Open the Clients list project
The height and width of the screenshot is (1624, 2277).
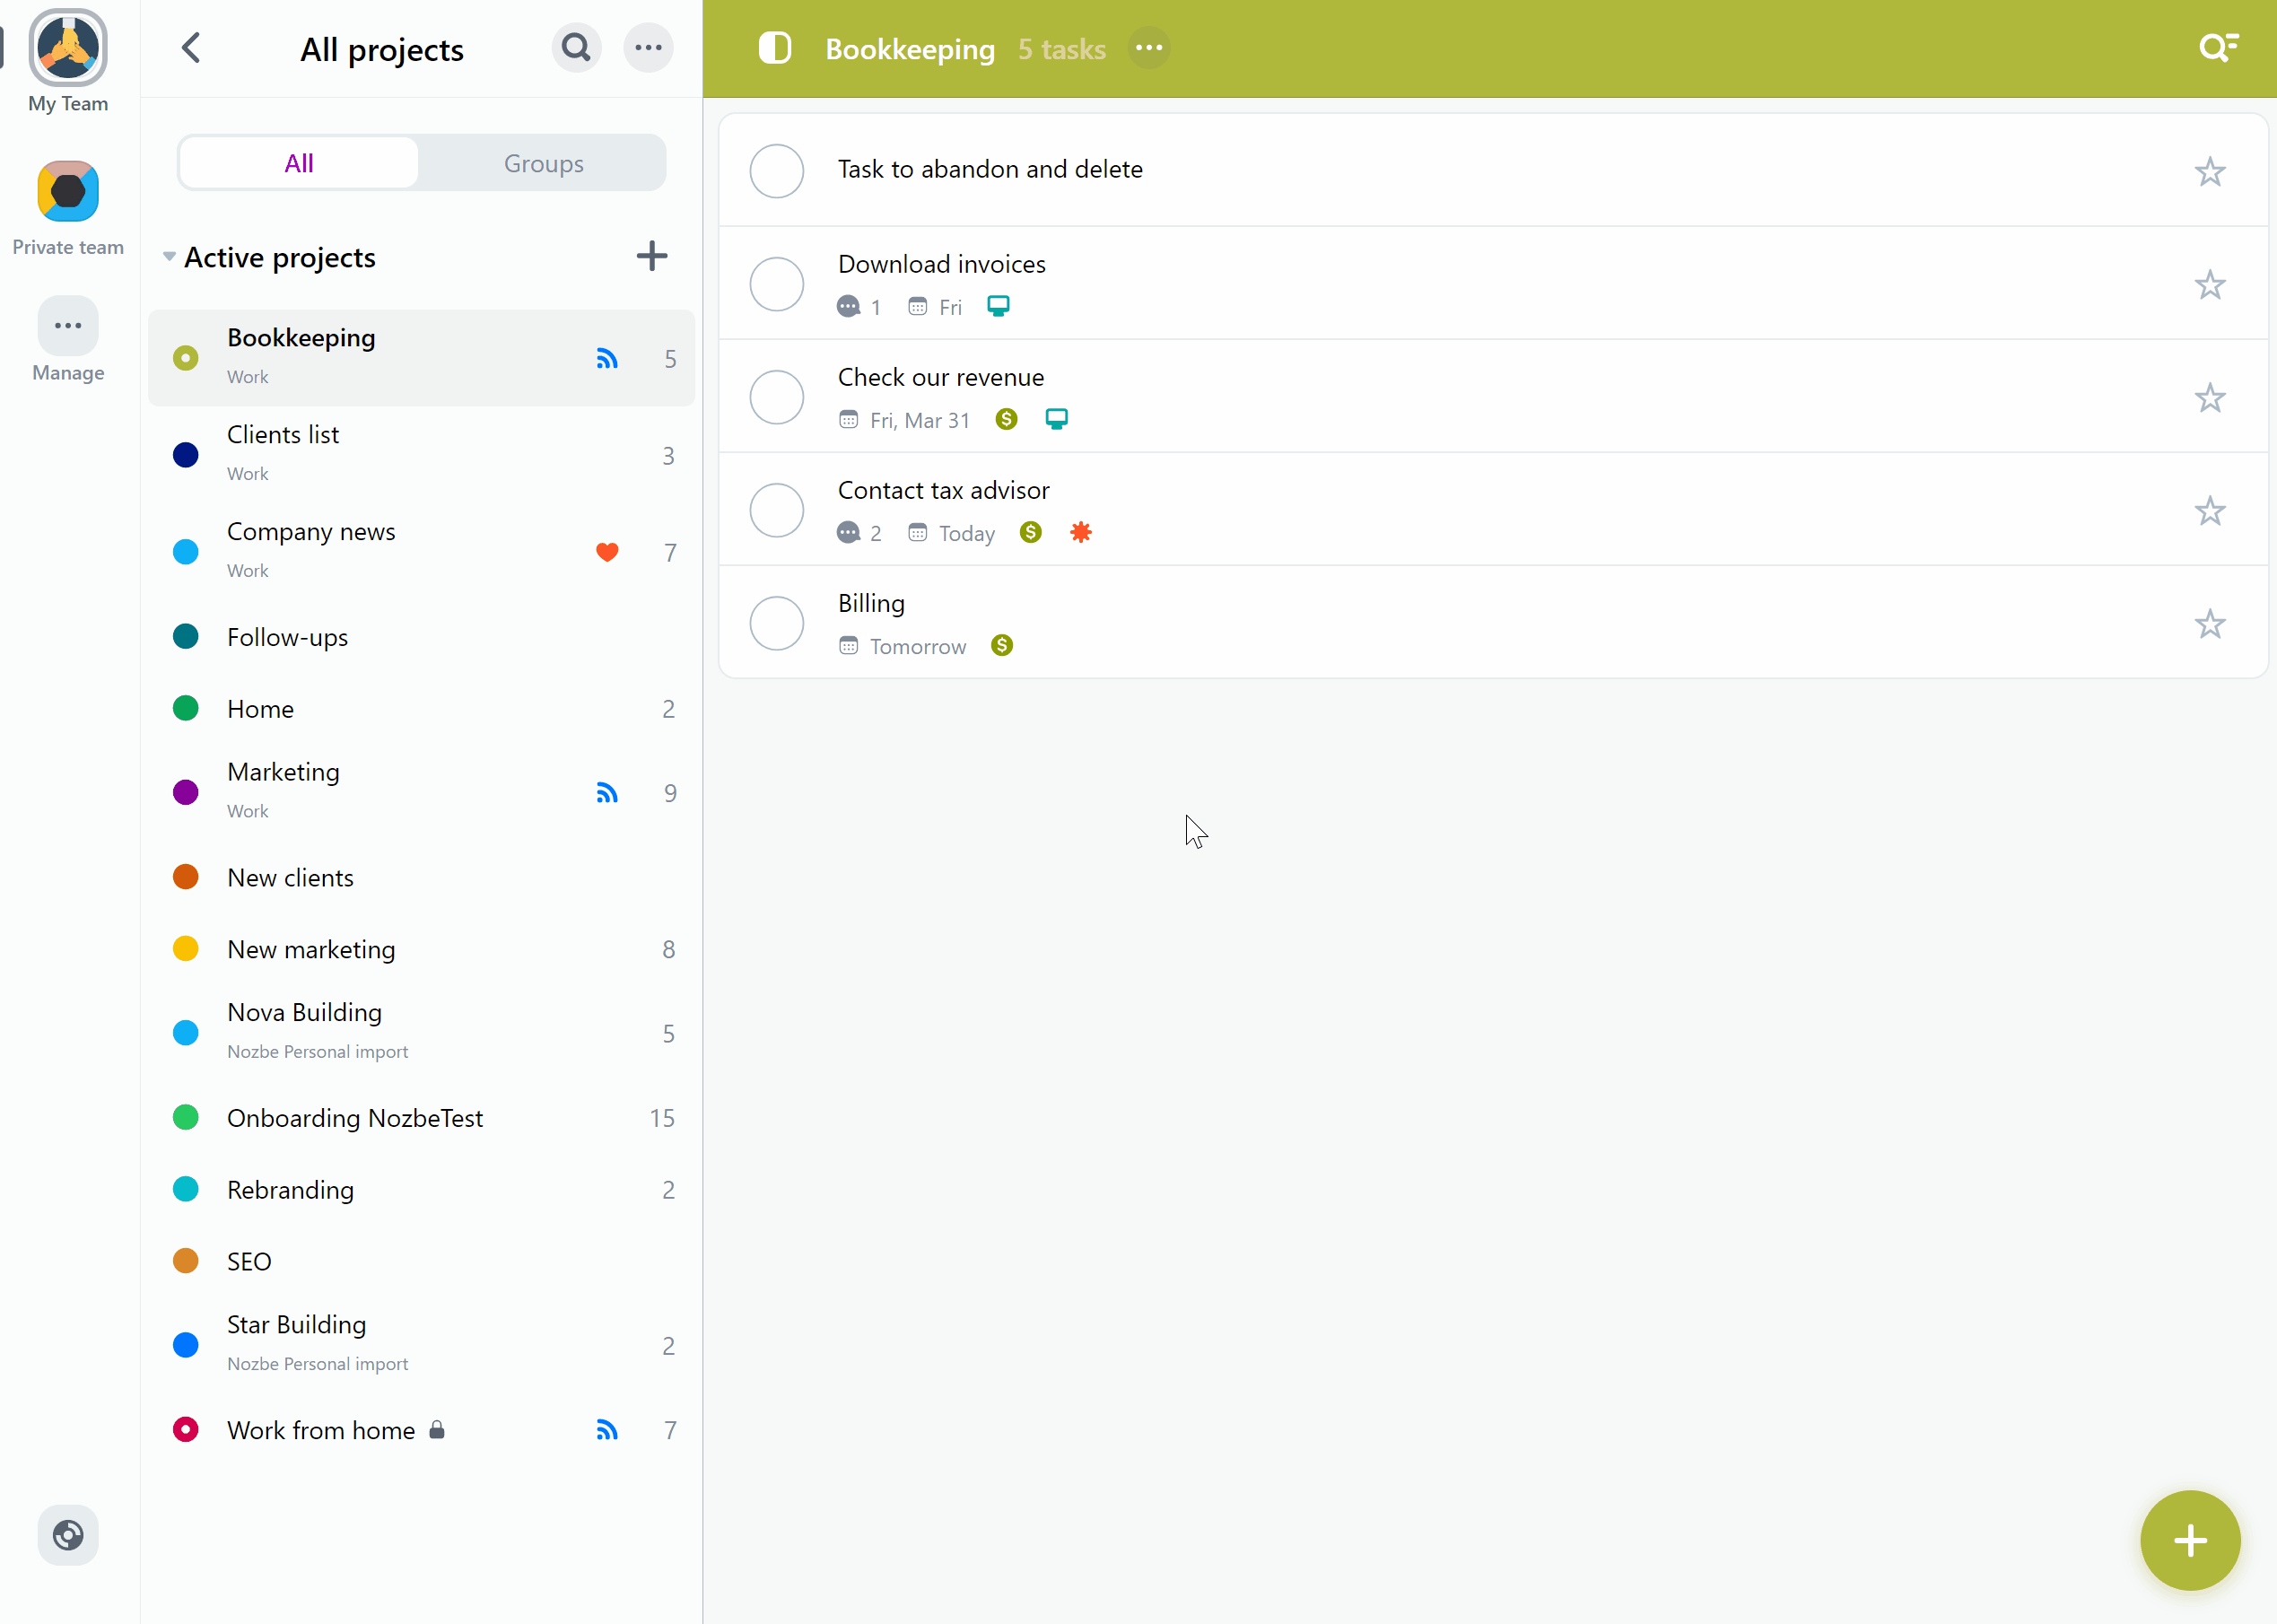click(x=421, y=455)
